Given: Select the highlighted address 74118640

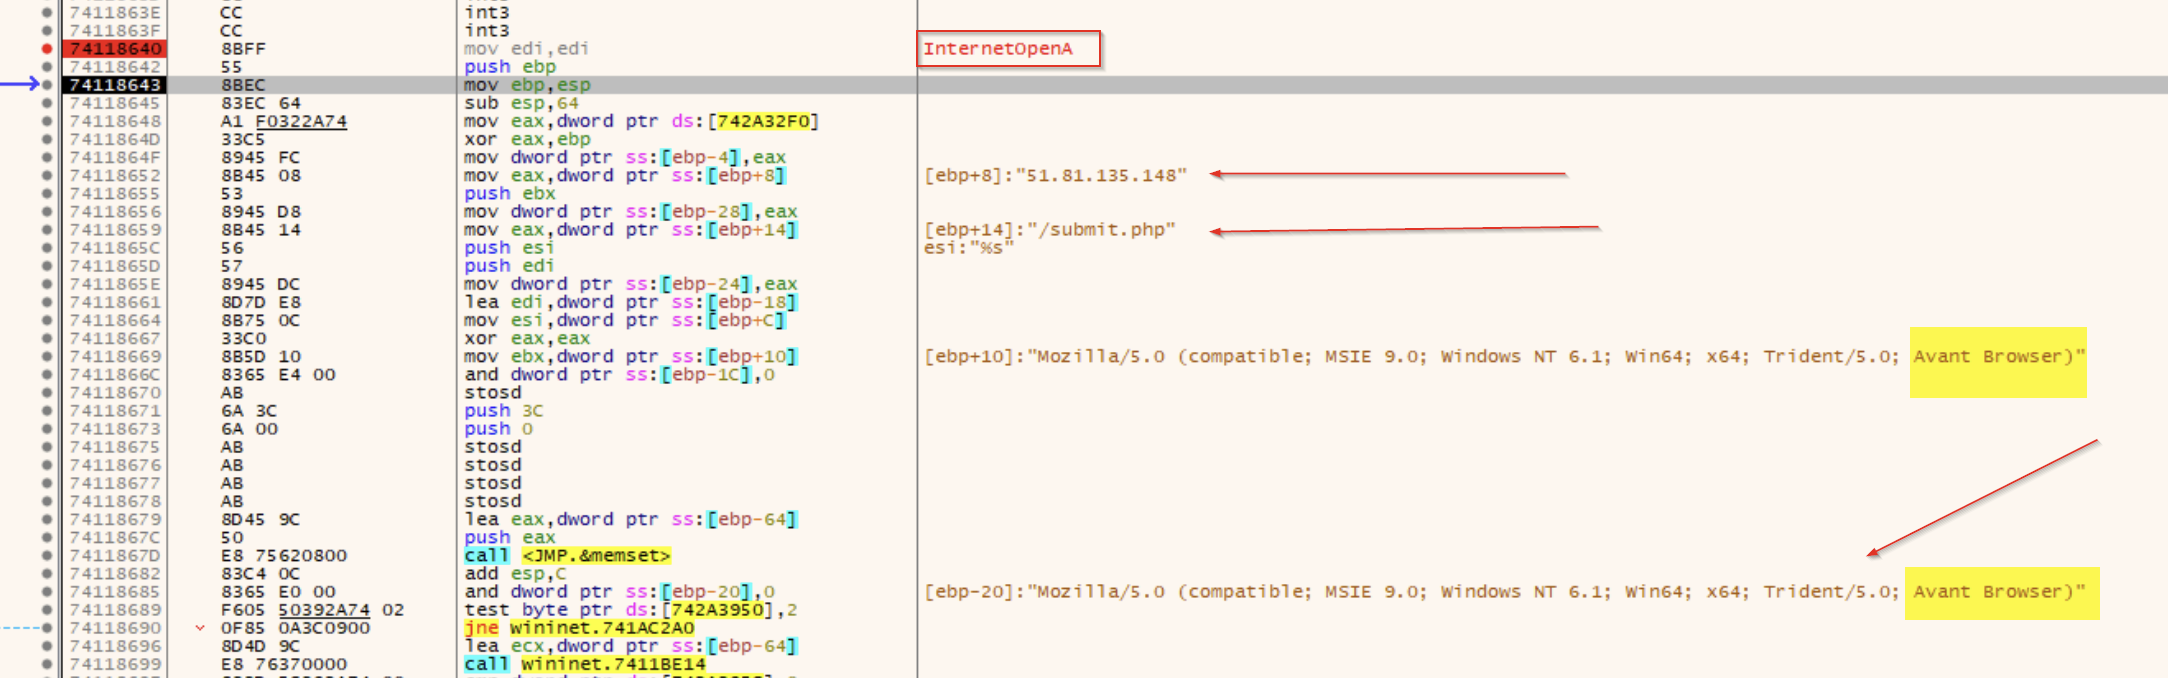Looking at the screenshot, I should [115, 49].
